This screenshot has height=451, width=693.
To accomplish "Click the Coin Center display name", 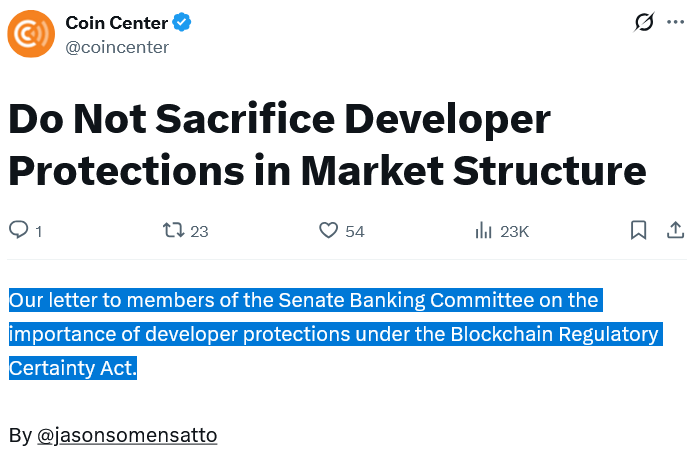I will tap(115, 23).
